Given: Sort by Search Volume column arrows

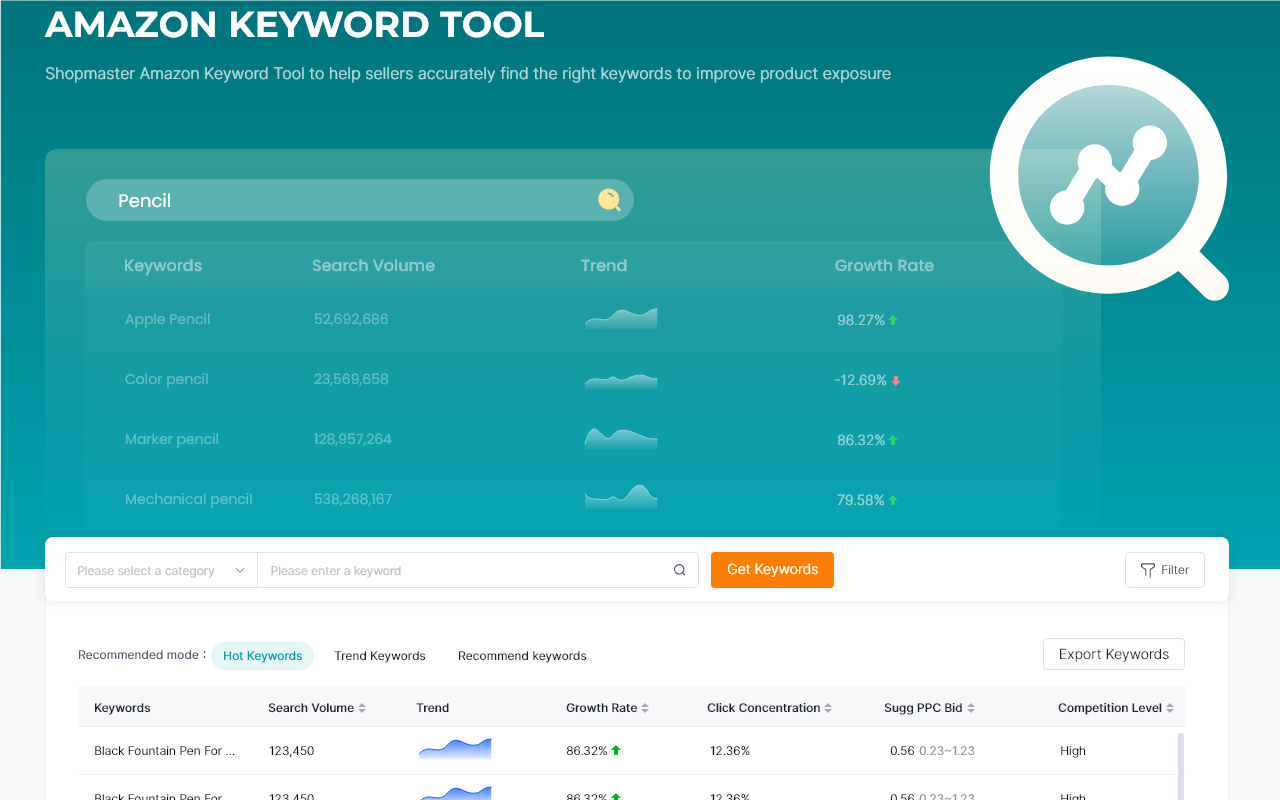Looking at the screenshot, I should tap(362, 708).
